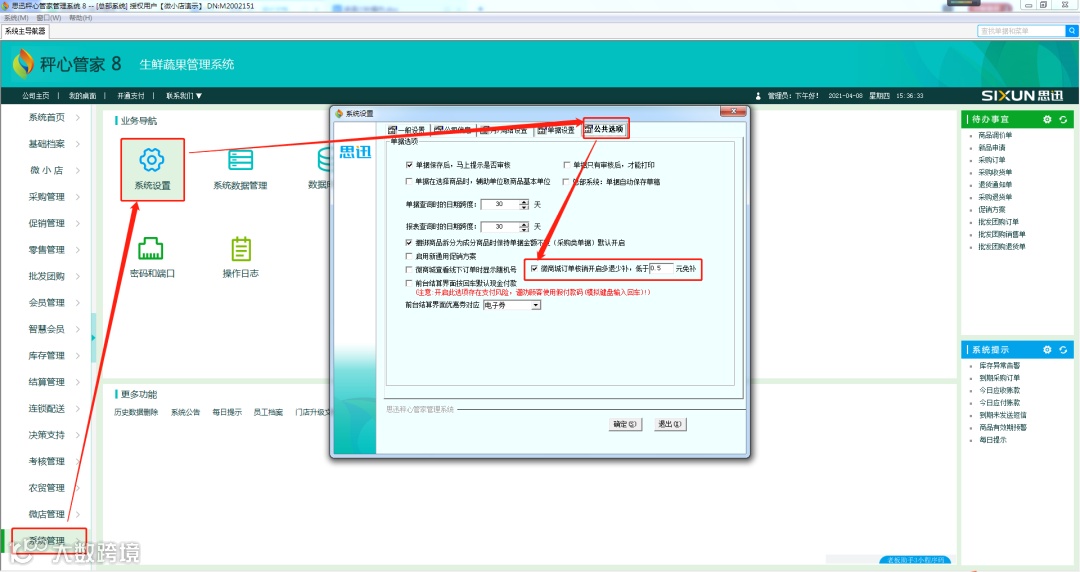This screenshot has width=1080, height=572.
Task: Open the 联系我们 dropdown in the nav bar
Action: pos(184,96)
